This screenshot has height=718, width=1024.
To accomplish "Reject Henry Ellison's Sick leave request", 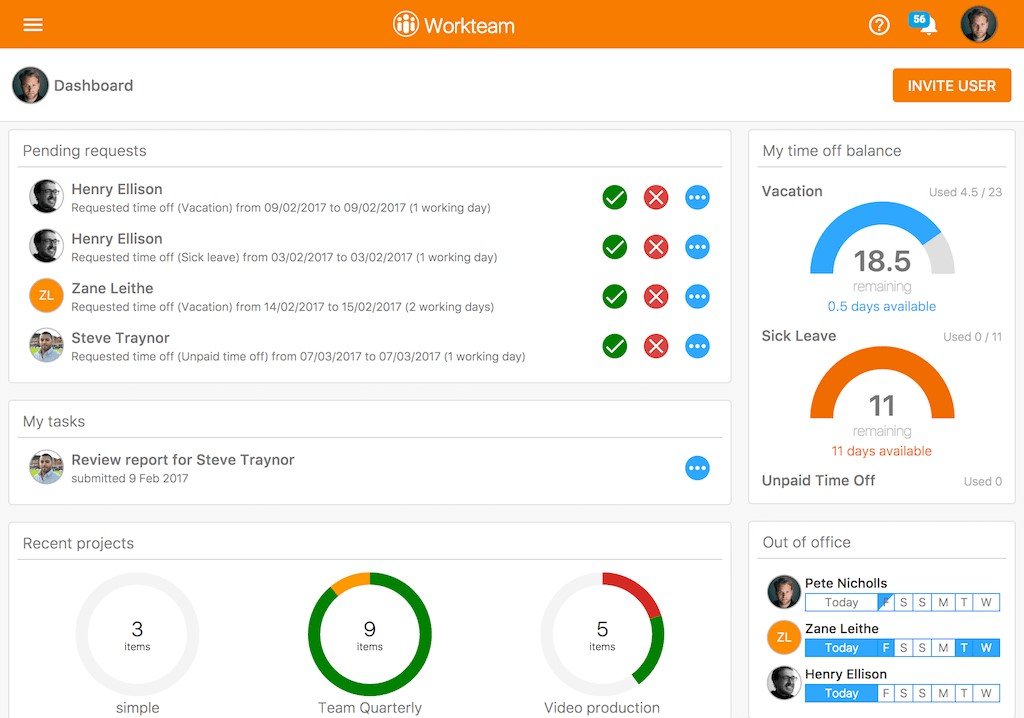I will pos(656,247).
